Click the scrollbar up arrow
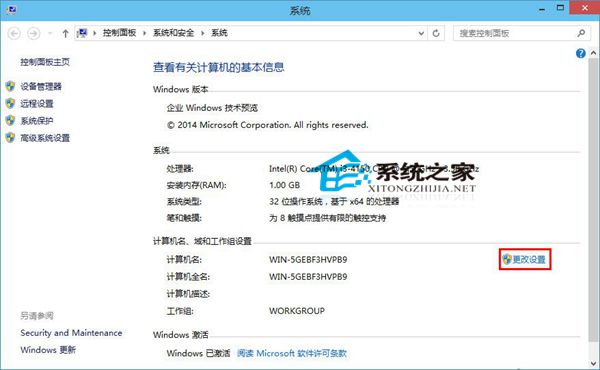 click(593, 53)
